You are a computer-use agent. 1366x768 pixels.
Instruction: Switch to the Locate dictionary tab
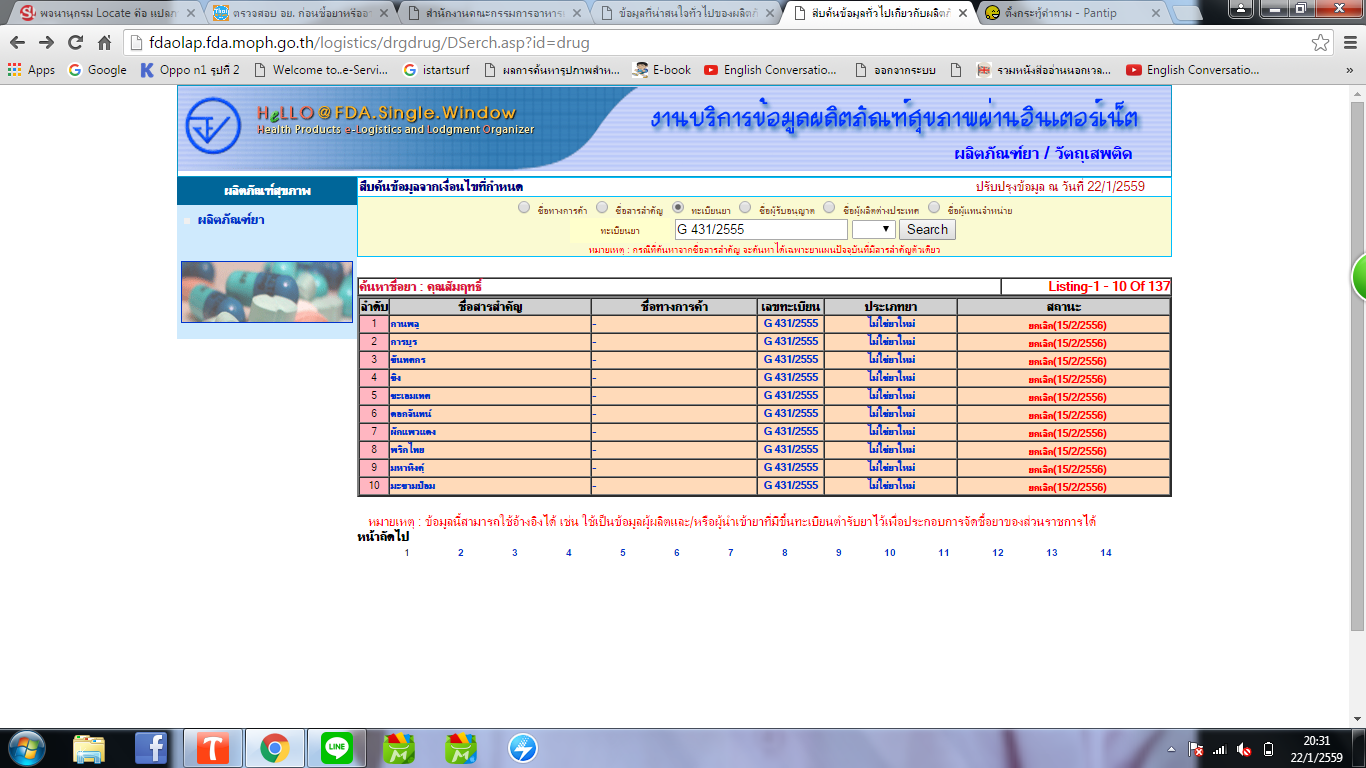[x=100, y=13]
